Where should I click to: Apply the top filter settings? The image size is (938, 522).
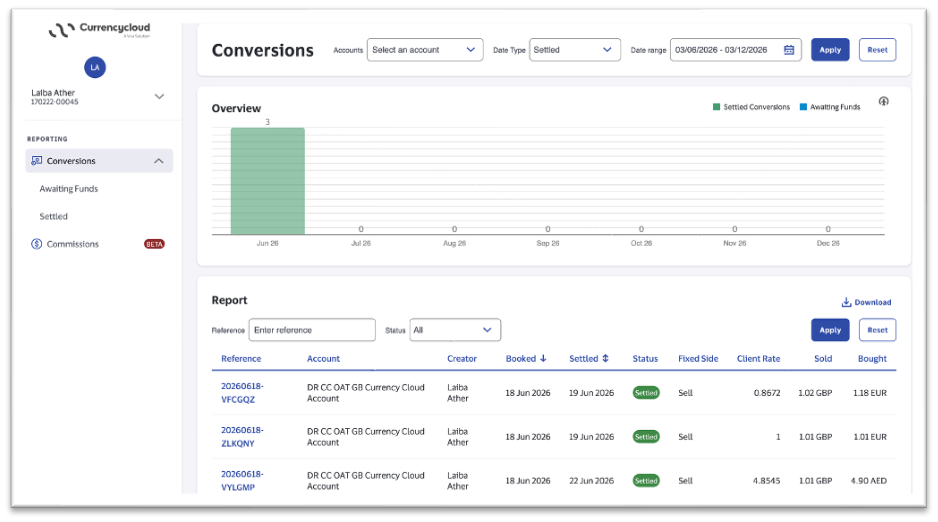830,50
